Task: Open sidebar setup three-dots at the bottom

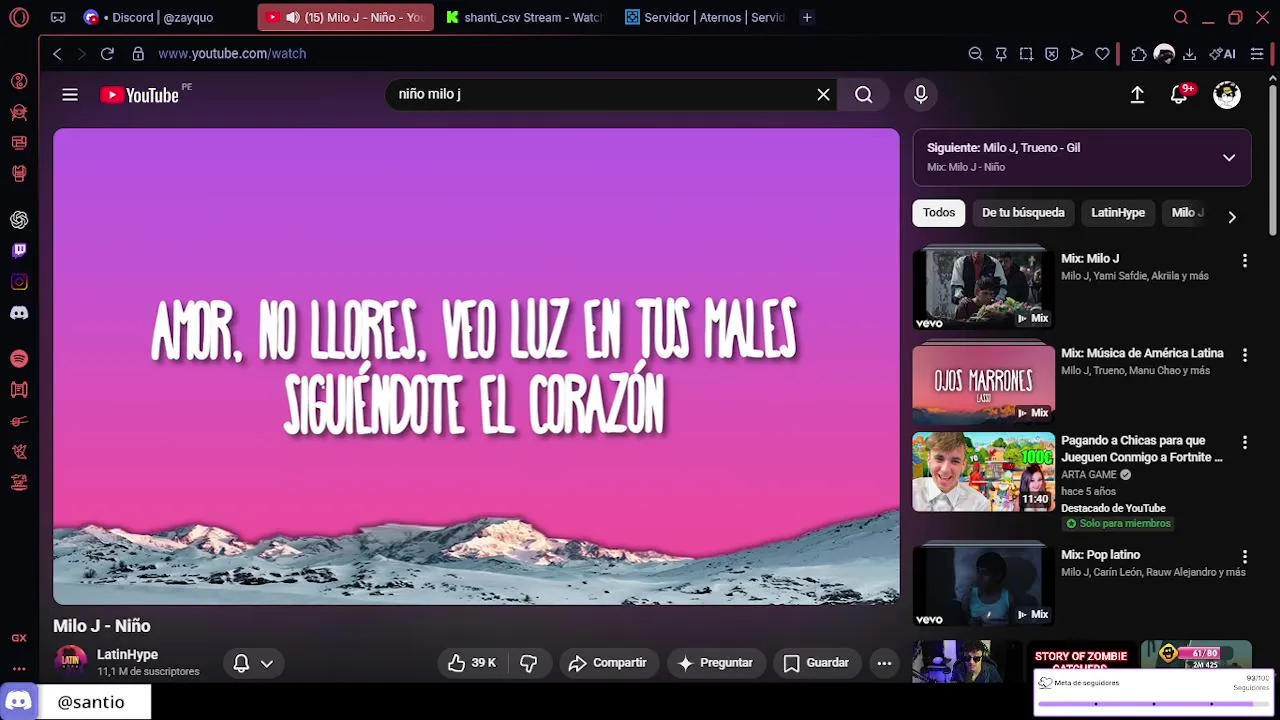Action: pos(19,669)
